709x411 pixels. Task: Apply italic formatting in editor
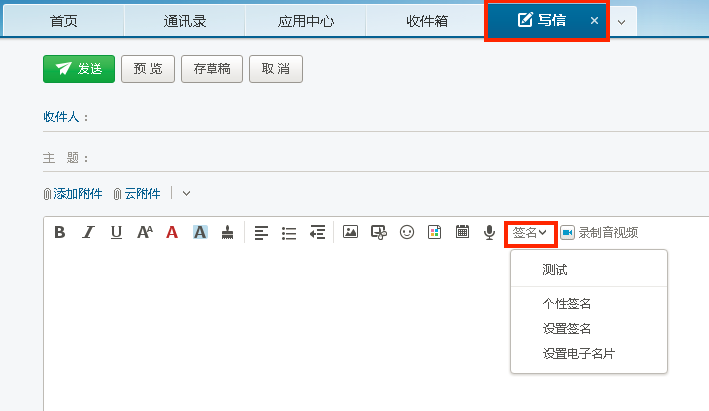88,232
